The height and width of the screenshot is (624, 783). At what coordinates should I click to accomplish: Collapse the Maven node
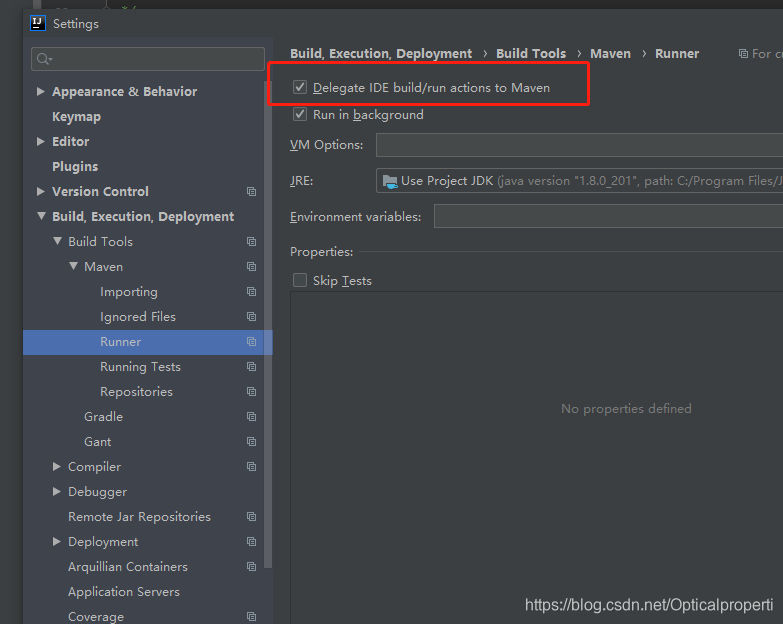coord(73,266)
